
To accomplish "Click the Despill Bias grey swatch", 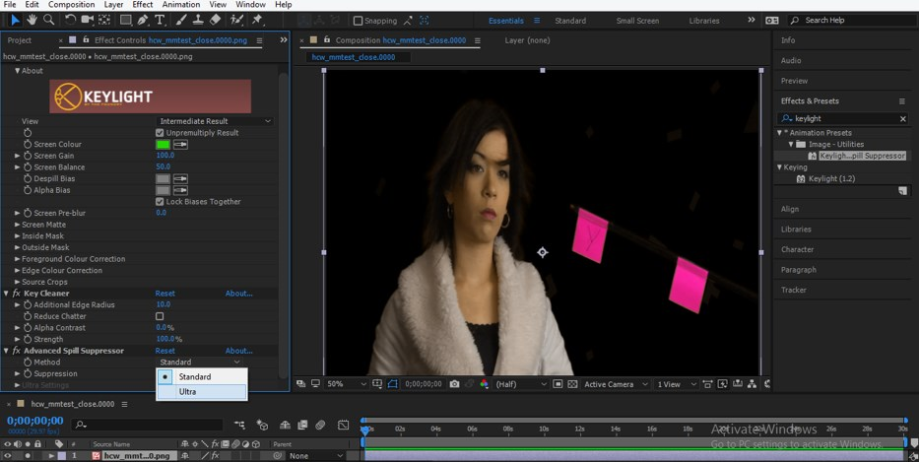I will (x=163, y=179).
